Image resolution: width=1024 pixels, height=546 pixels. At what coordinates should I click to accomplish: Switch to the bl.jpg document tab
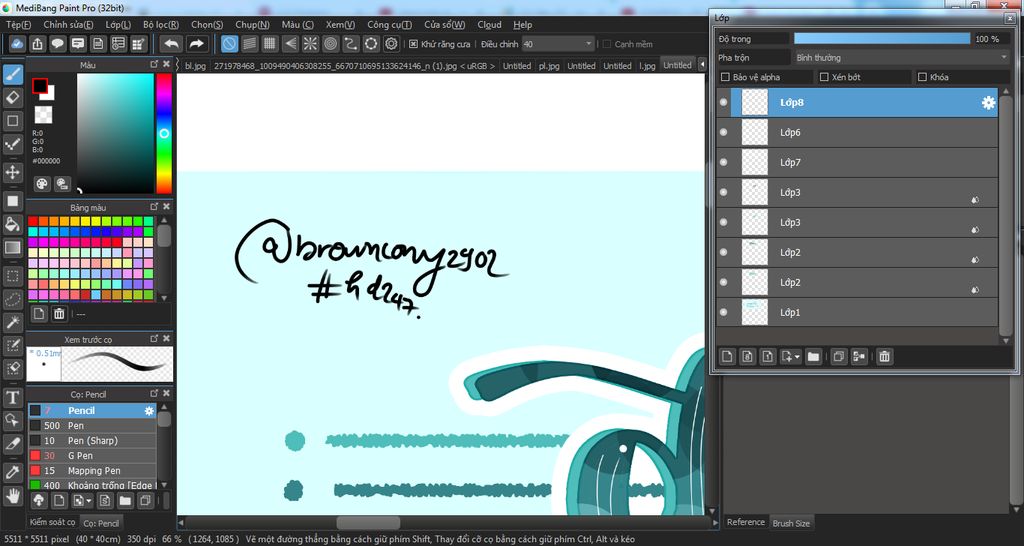tap(195, 66)
